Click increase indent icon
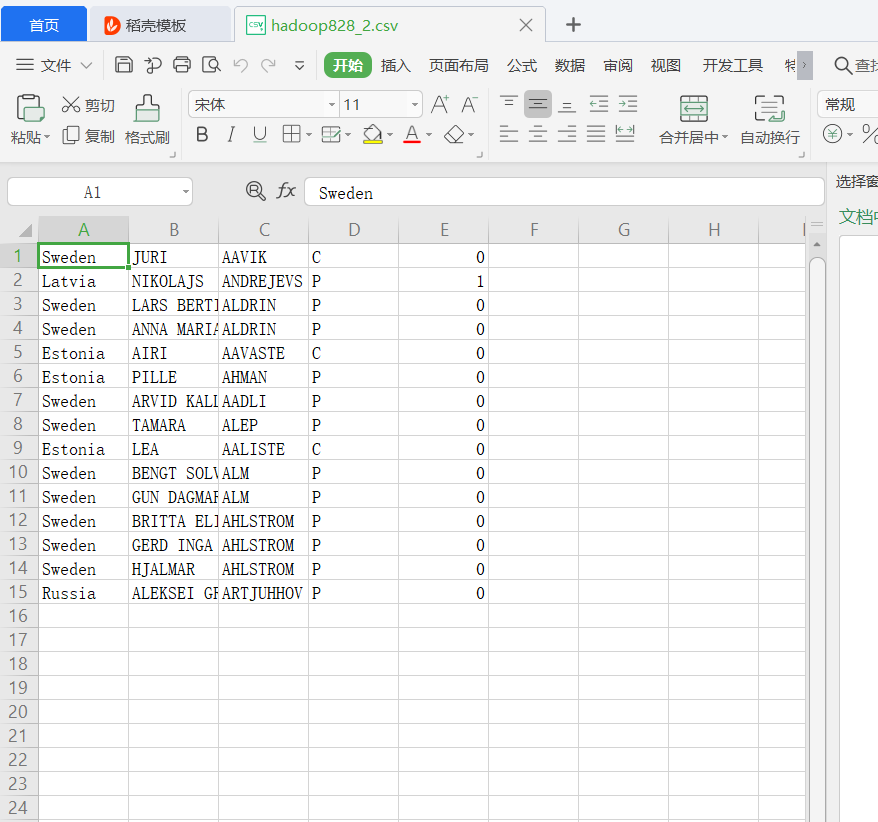Screen dimensions: 878x822 (x=628, y=104)
